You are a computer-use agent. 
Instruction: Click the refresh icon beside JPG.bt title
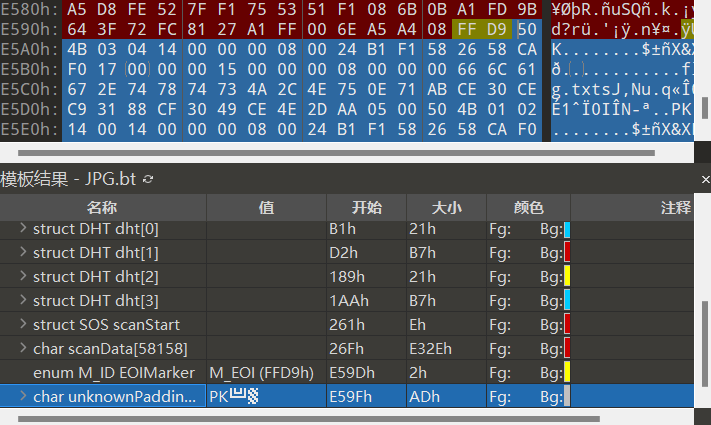point(149,179)
